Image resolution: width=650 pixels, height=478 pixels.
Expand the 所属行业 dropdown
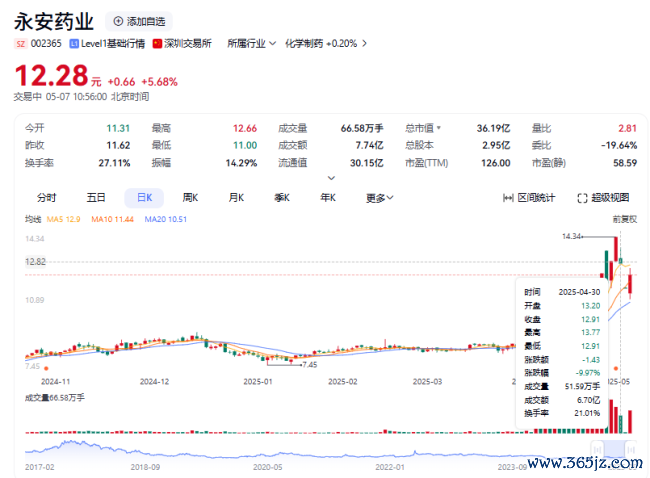(251, 44)
